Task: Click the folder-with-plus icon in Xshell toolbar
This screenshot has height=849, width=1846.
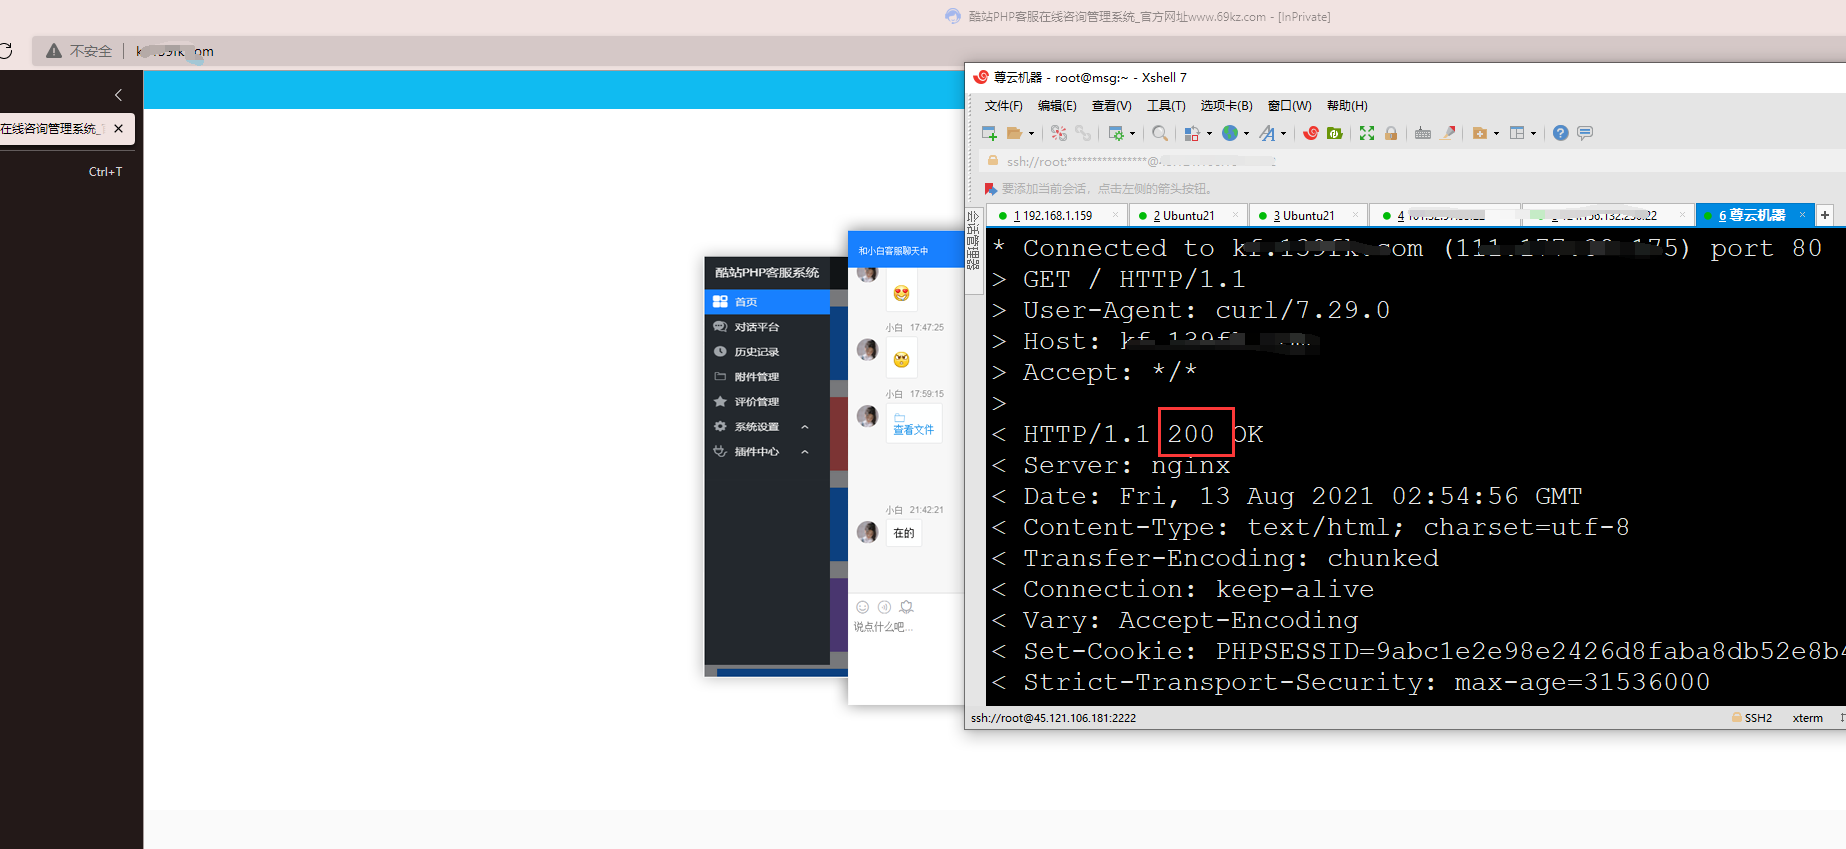Action: pyautogui.click(x=1480, y=133)
